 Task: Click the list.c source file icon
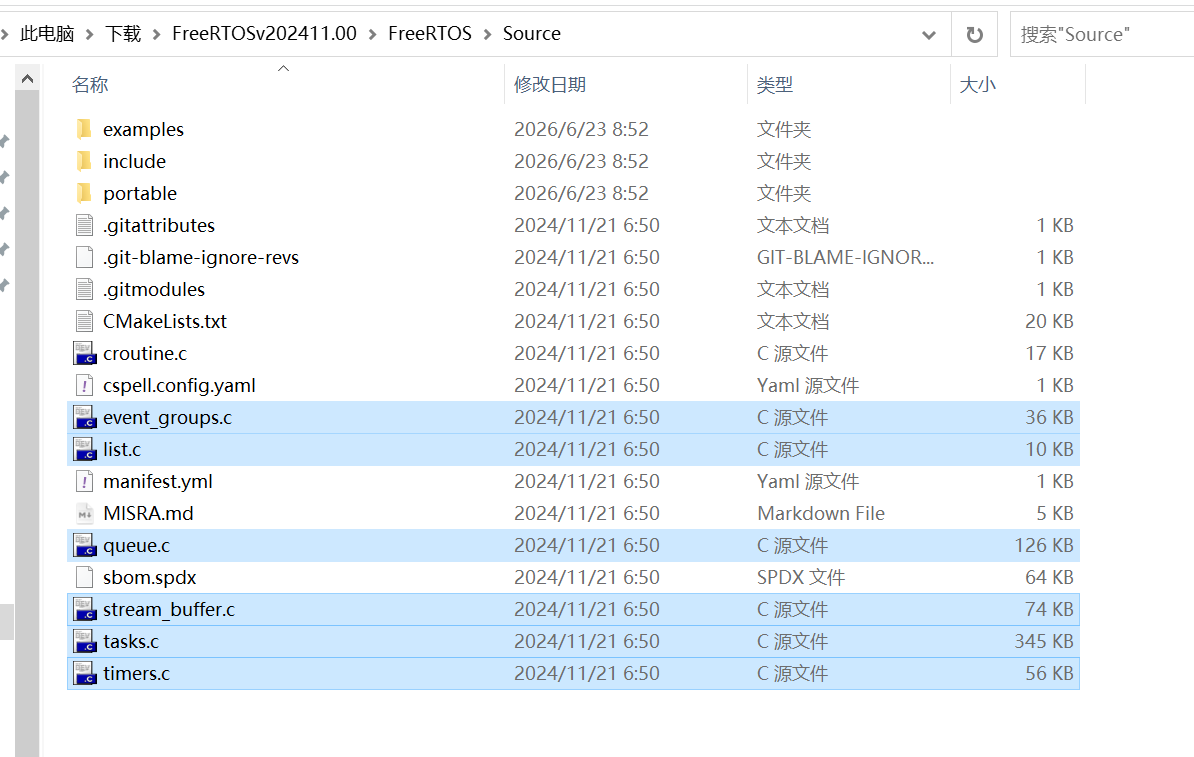tap(85, 449)
